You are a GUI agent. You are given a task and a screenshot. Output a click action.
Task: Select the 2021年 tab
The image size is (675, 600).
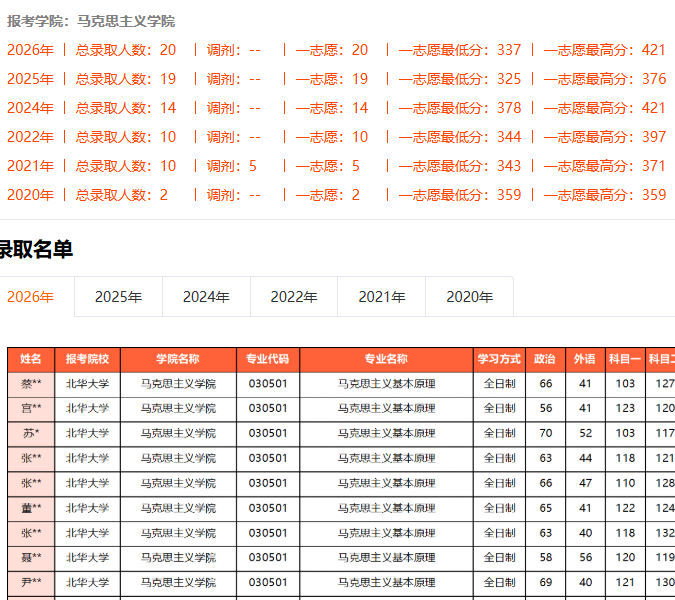pyautogui.click(x=382, y=297)
